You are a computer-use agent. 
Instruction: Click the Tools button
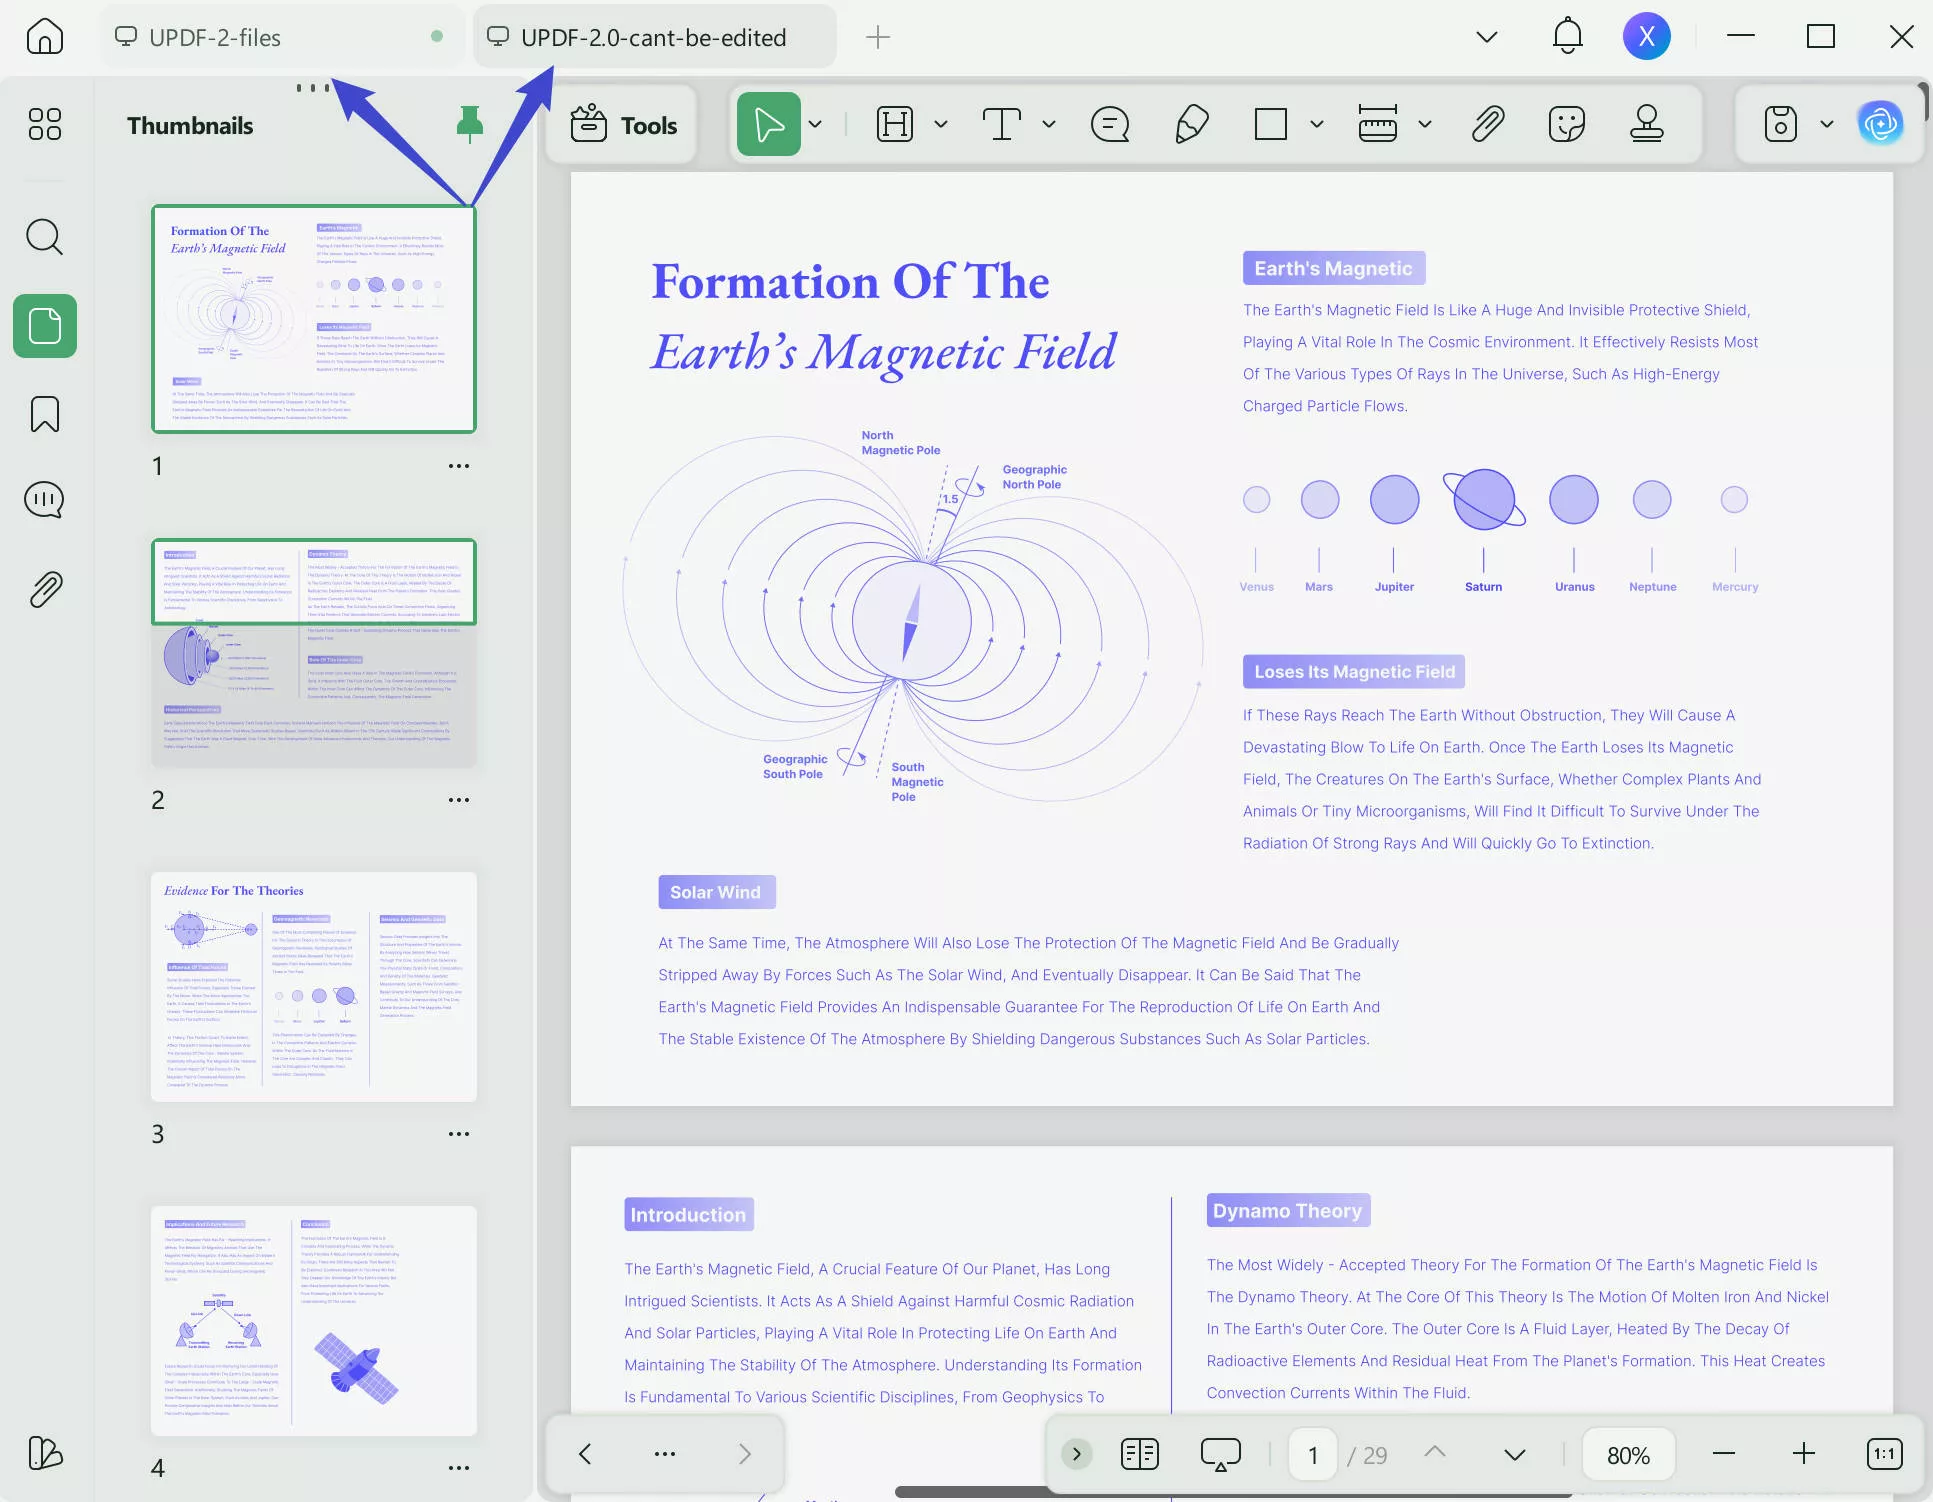[621, 124]
